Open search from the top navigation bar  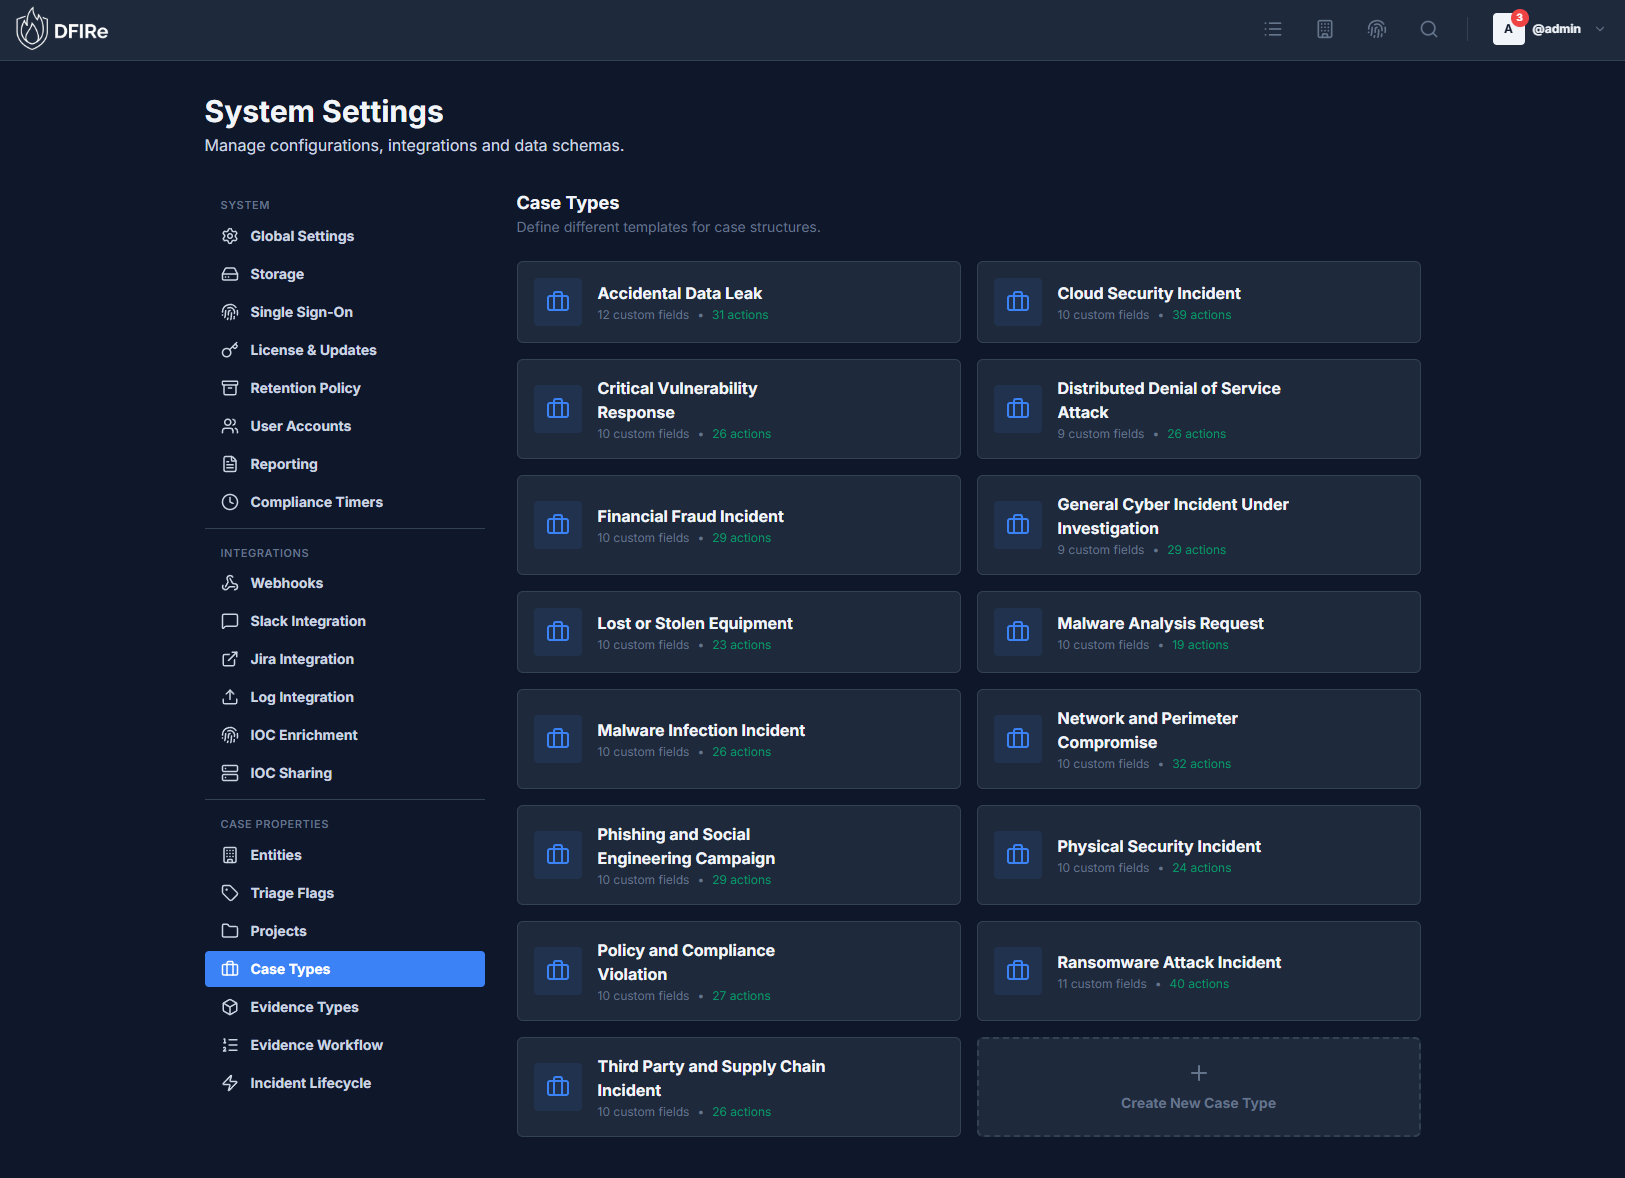click(1429, 29)
